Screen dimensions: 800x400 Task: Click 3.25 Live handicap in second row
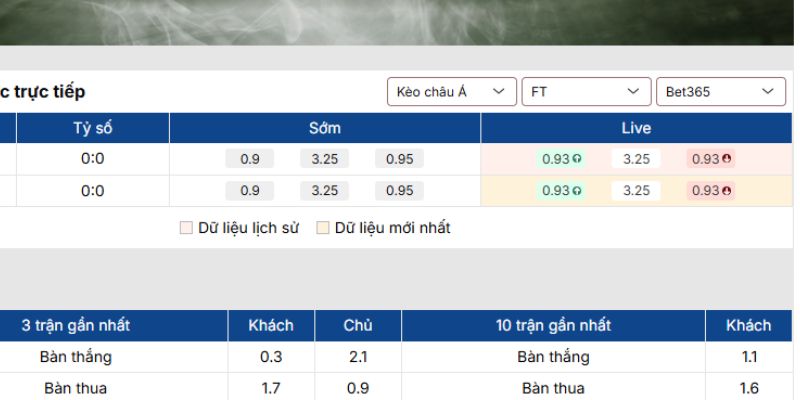pos(636,191)
